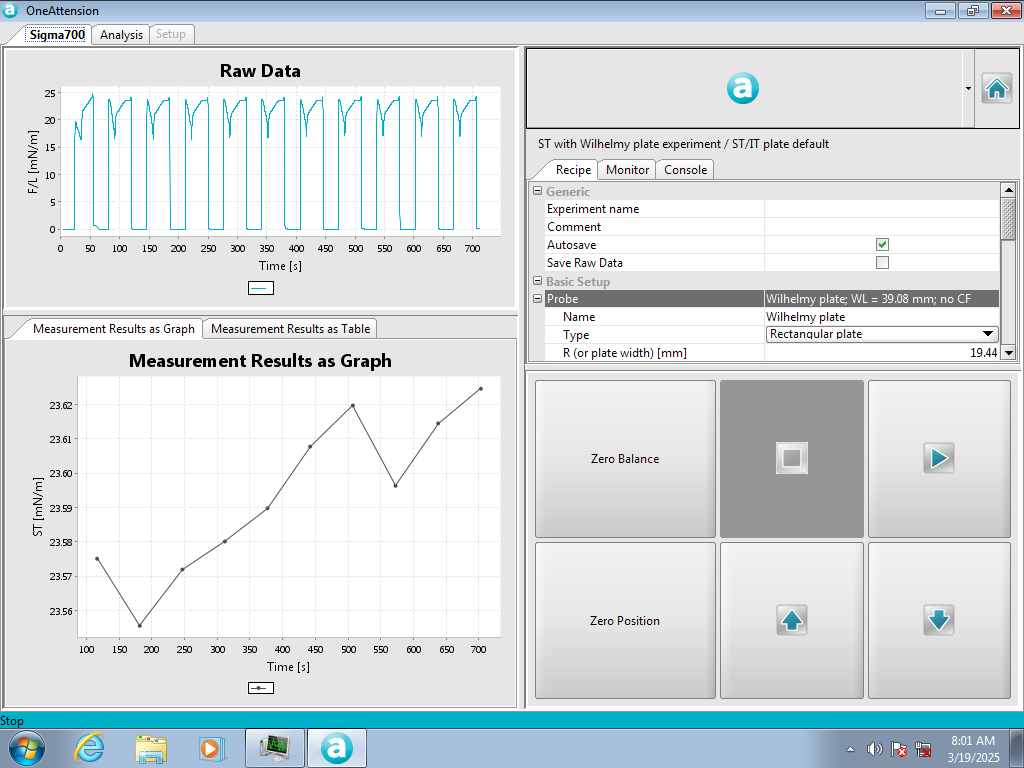Viewport: 1024px width, 768px height.
Task: Open the Setup tab
Action: tap(171, 34)
